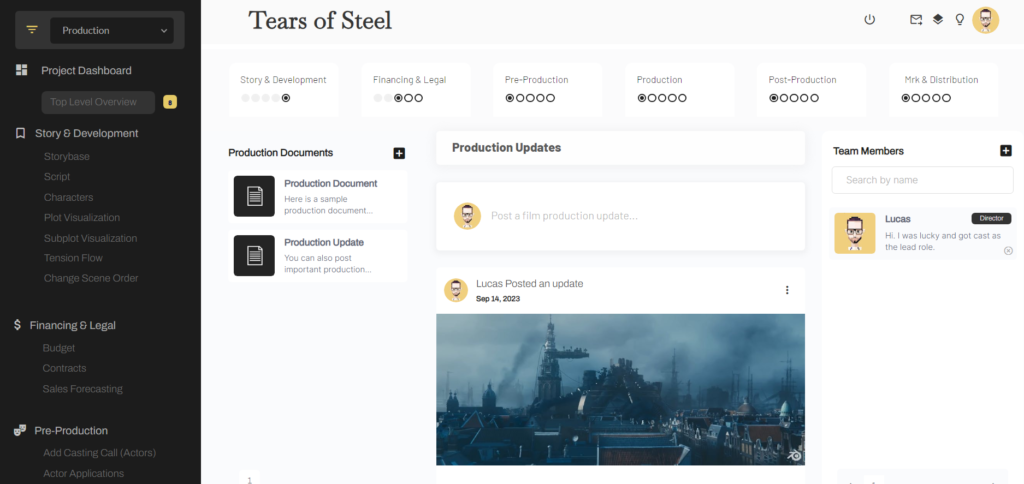This screenshot has width=1024, height=484.
Task: Select Top Level Overview item
Action: coord(98,102)
